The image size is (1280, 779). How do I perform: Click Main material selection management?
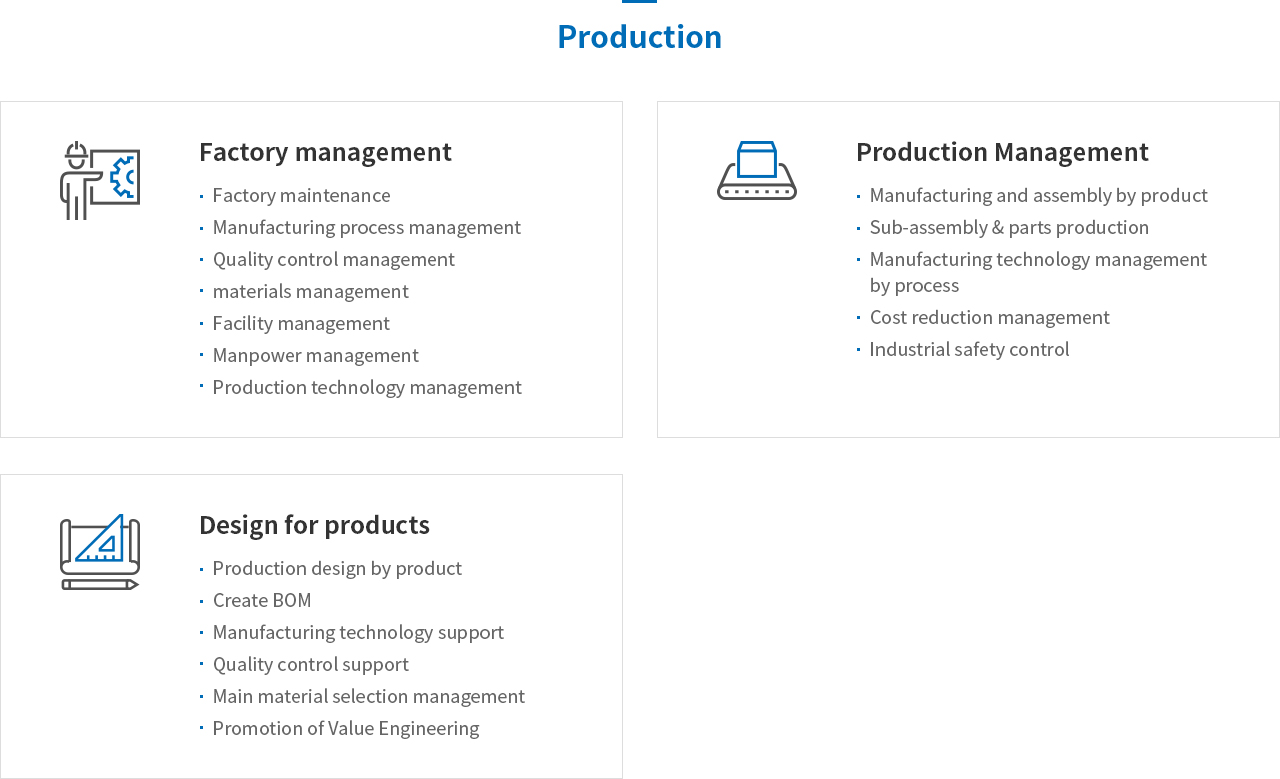click(368, 696)
